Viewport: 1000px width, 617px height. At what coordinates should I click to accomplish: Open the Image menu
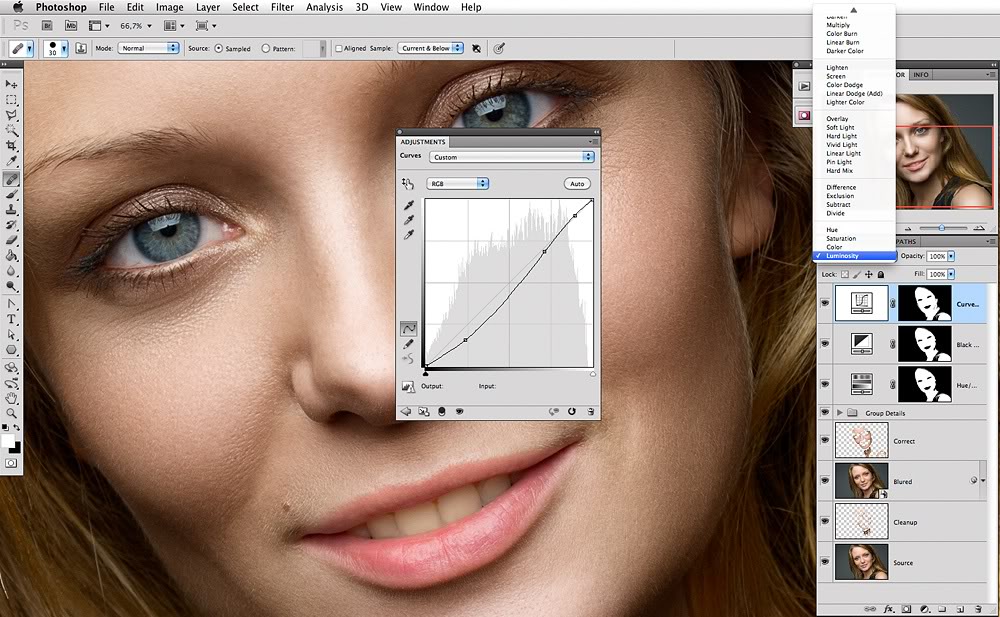point(170,7)
